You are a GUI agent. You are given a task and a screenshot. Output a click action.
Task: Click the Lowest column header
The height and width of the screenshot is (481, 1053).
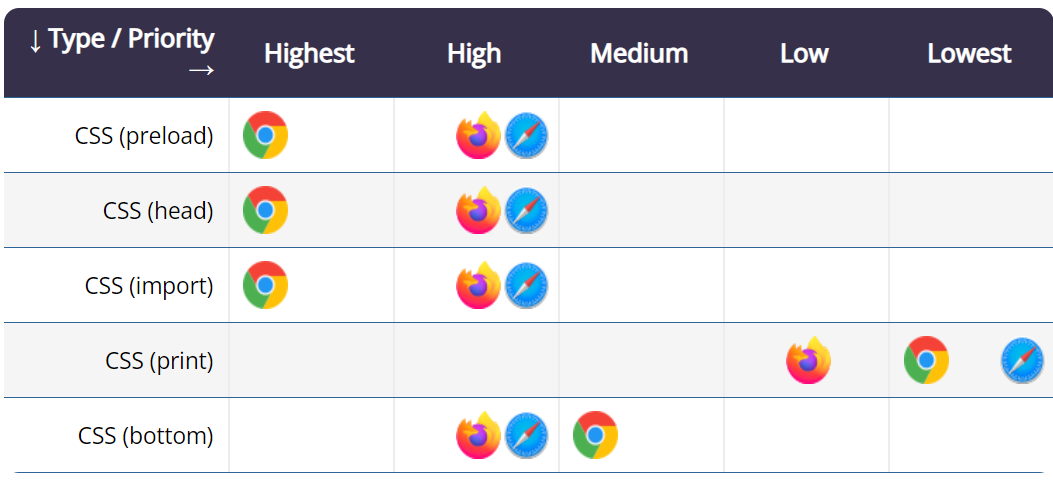pos(969,53)
